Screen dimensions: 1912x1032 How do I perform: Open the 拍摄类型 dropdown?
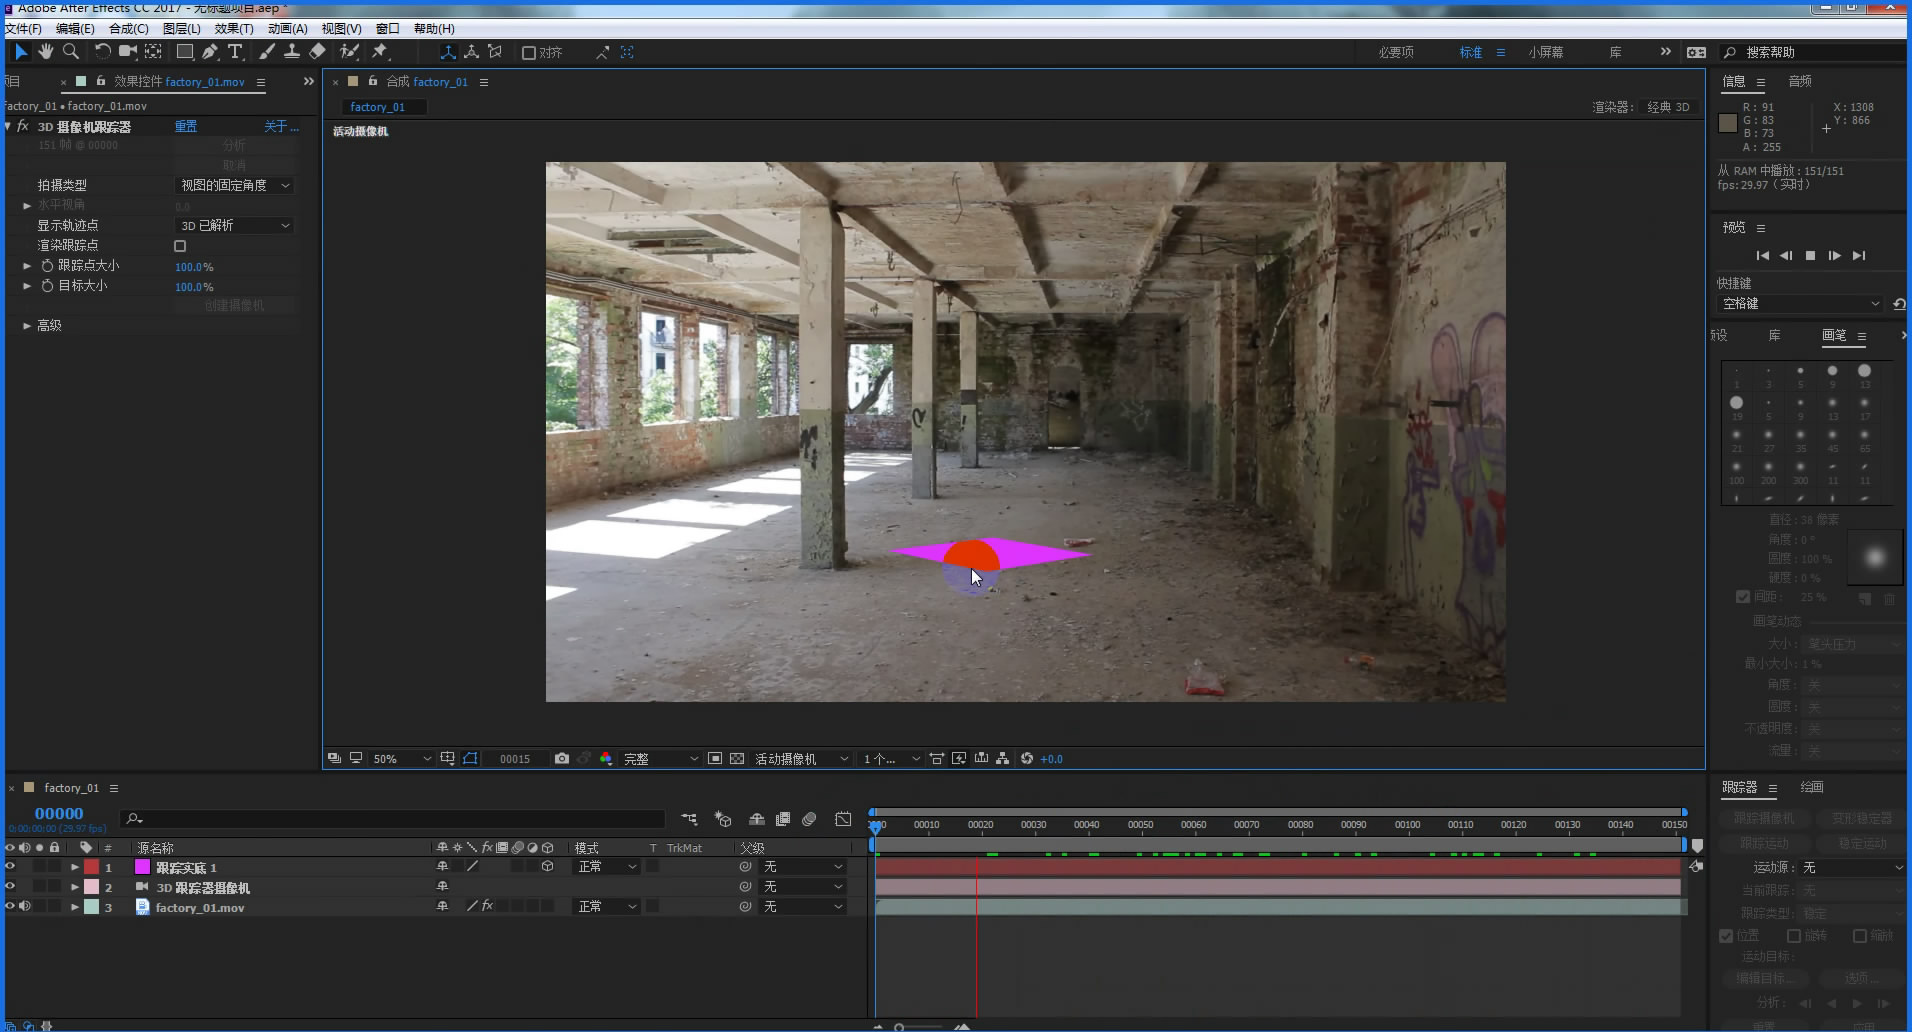[235, 186]
